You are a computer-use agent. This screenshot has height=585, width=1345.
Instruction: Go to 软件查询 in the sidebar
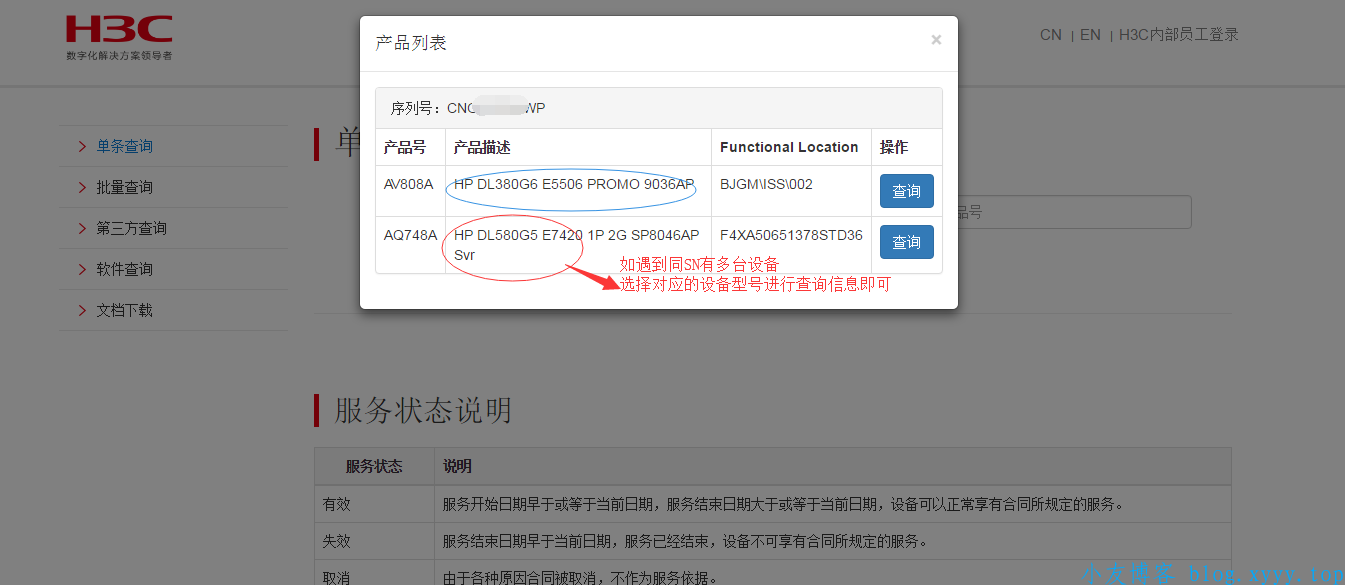coord(124,270)
